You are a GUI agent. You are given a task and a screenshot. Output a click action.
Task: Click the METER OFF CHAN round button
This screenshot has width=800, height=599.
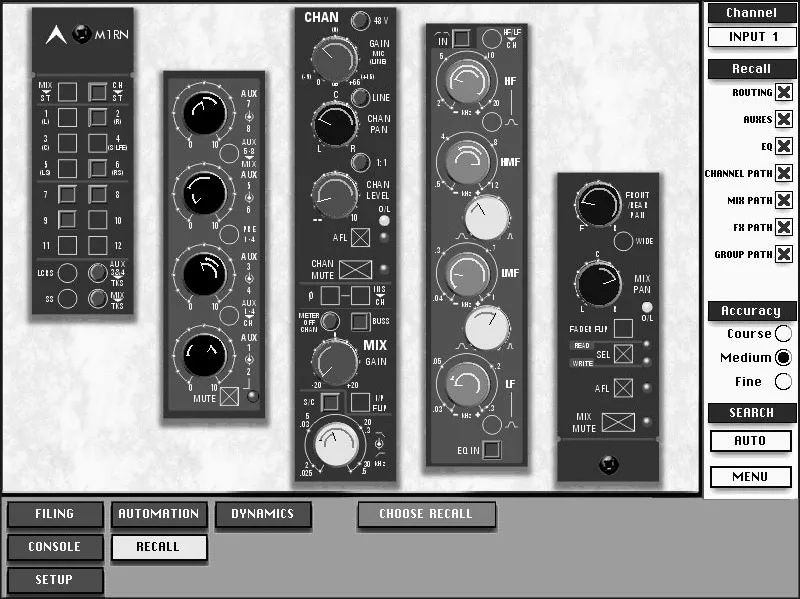pos(330,321)
